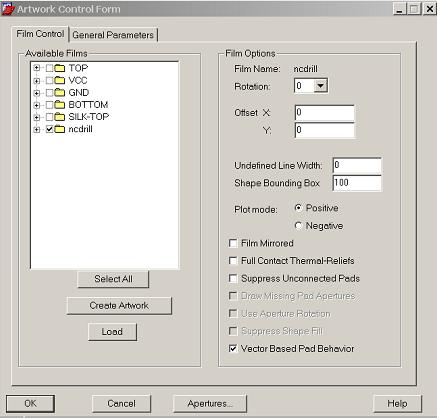Uncheck Vector Based Pad Behavior

(x=233, y=348)
